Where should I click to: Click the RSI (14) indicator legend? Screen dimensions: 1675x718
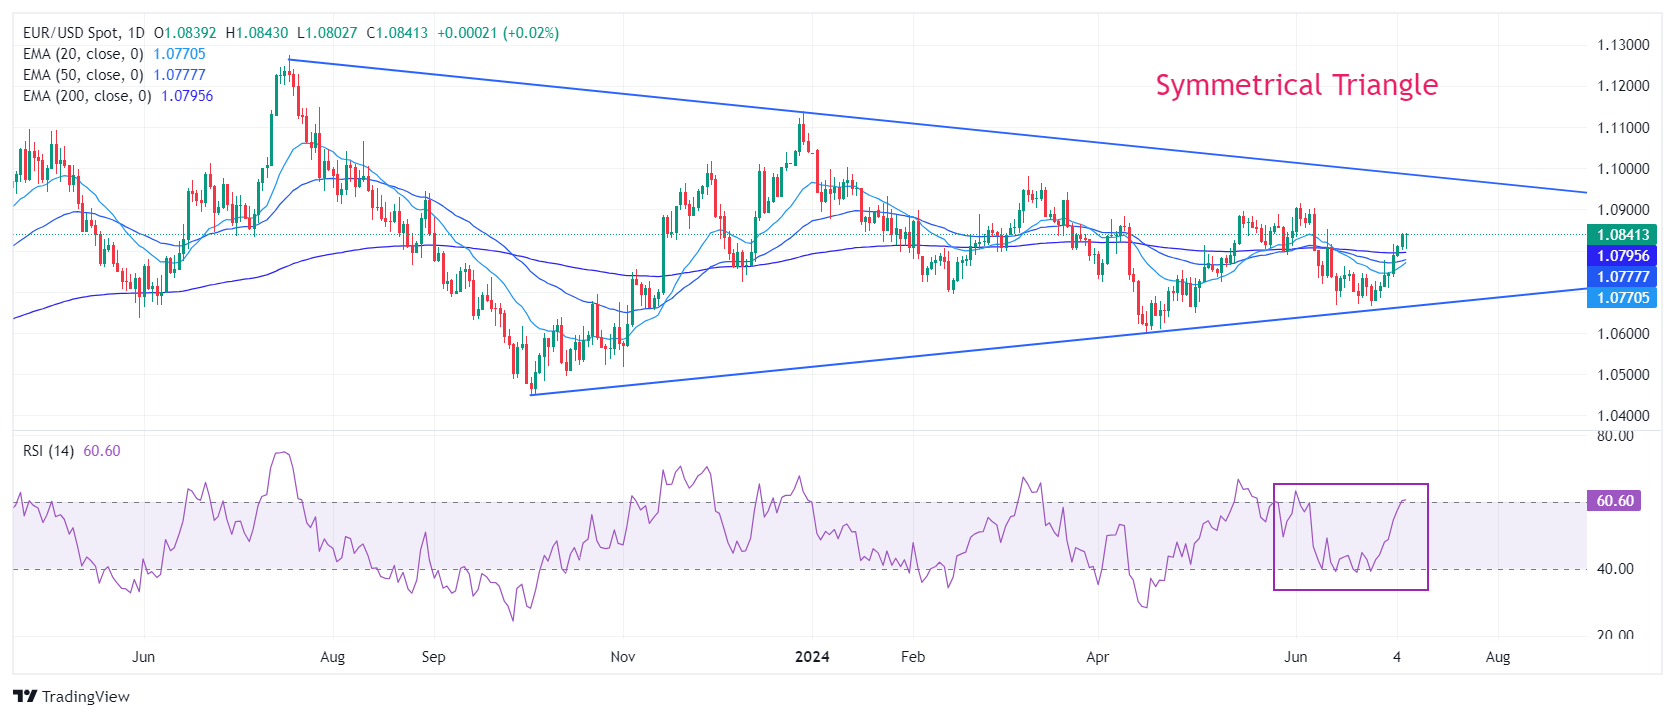click(48, 451)
